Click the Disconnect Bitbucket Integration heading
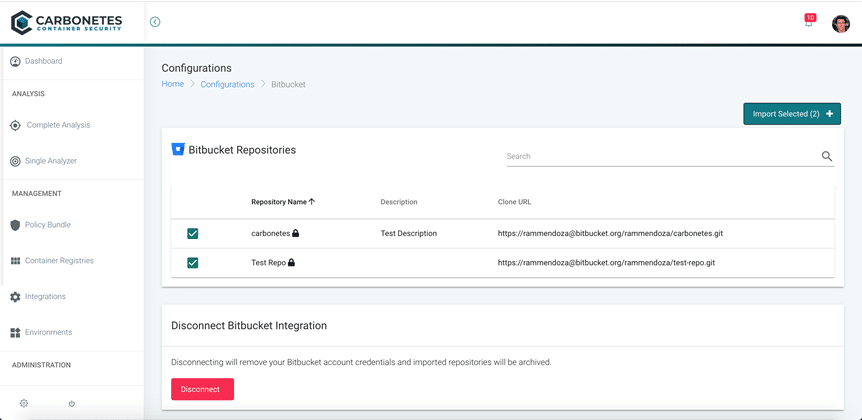 tap(249, 325)
